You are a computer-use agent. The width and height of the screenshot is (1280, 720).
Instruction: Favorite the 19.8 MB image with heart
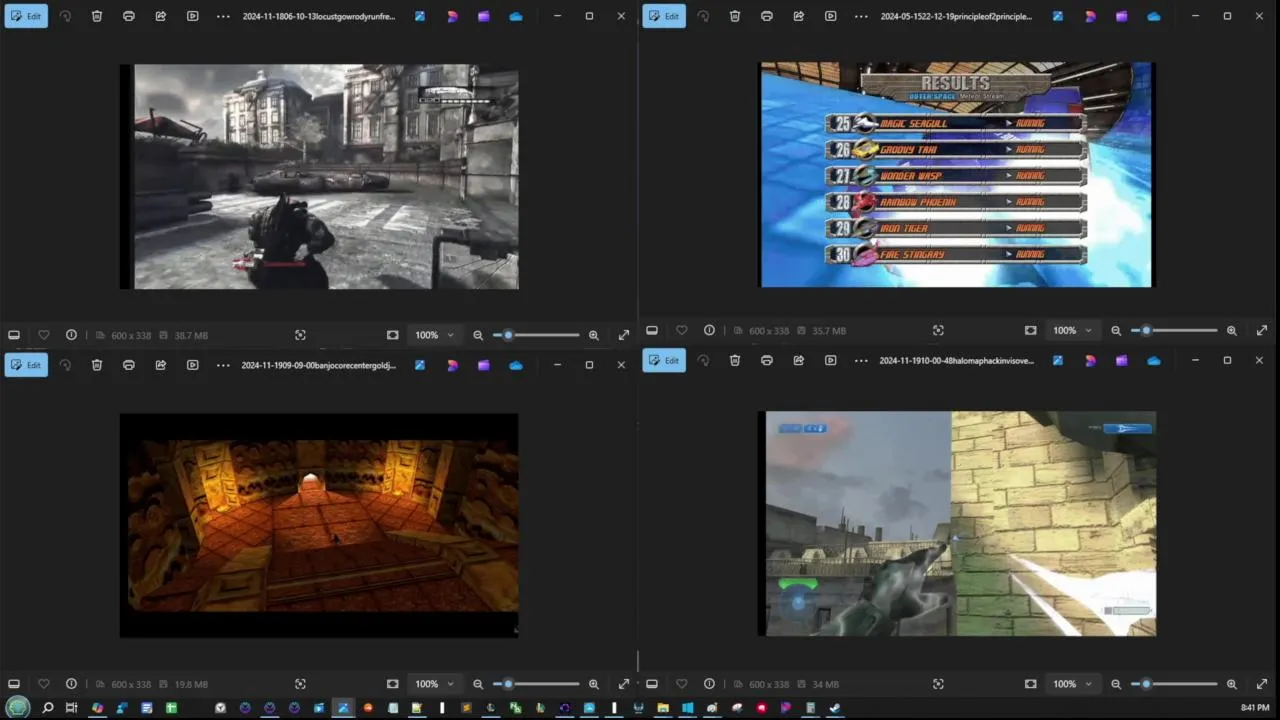click(x=43, y=684)
